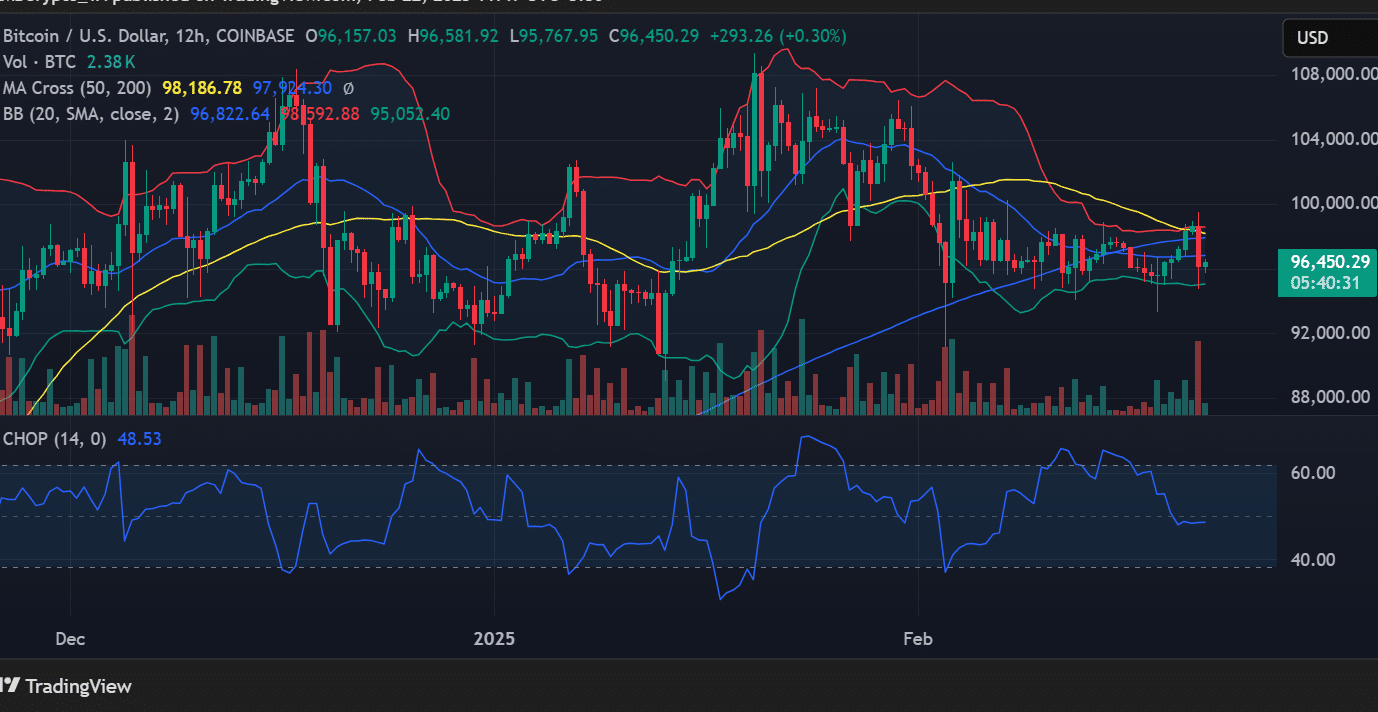Click the 2025 time axis label
The width and height of the screenshot is (1378, 712).
pyautogui.click(x=494, y=638)
